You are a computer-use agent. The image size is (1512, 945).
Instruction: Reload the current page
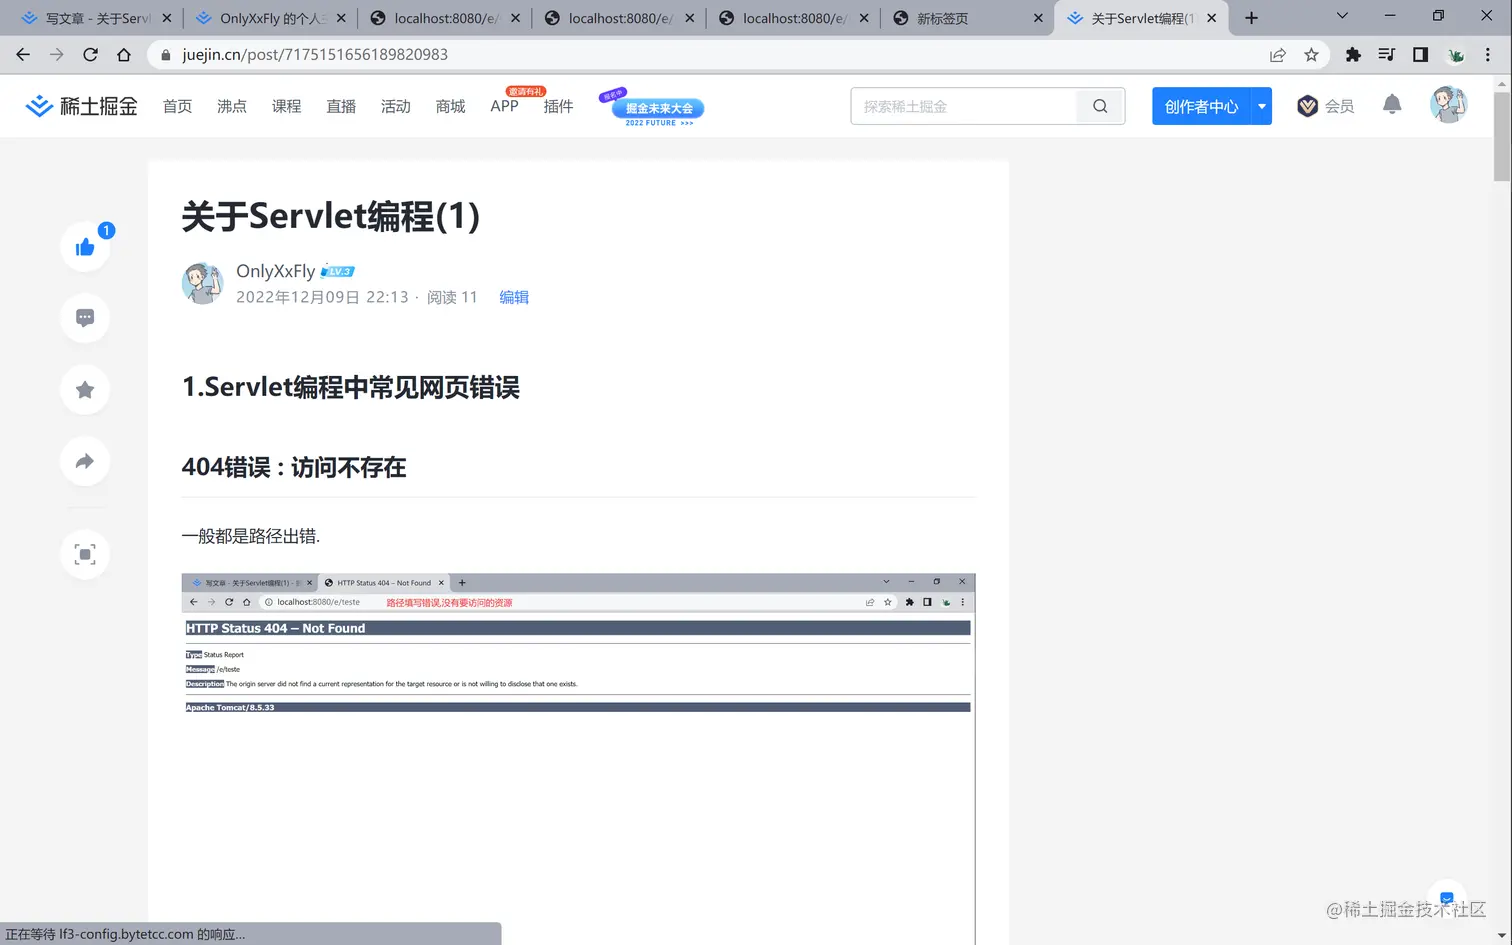click(90, 55)
